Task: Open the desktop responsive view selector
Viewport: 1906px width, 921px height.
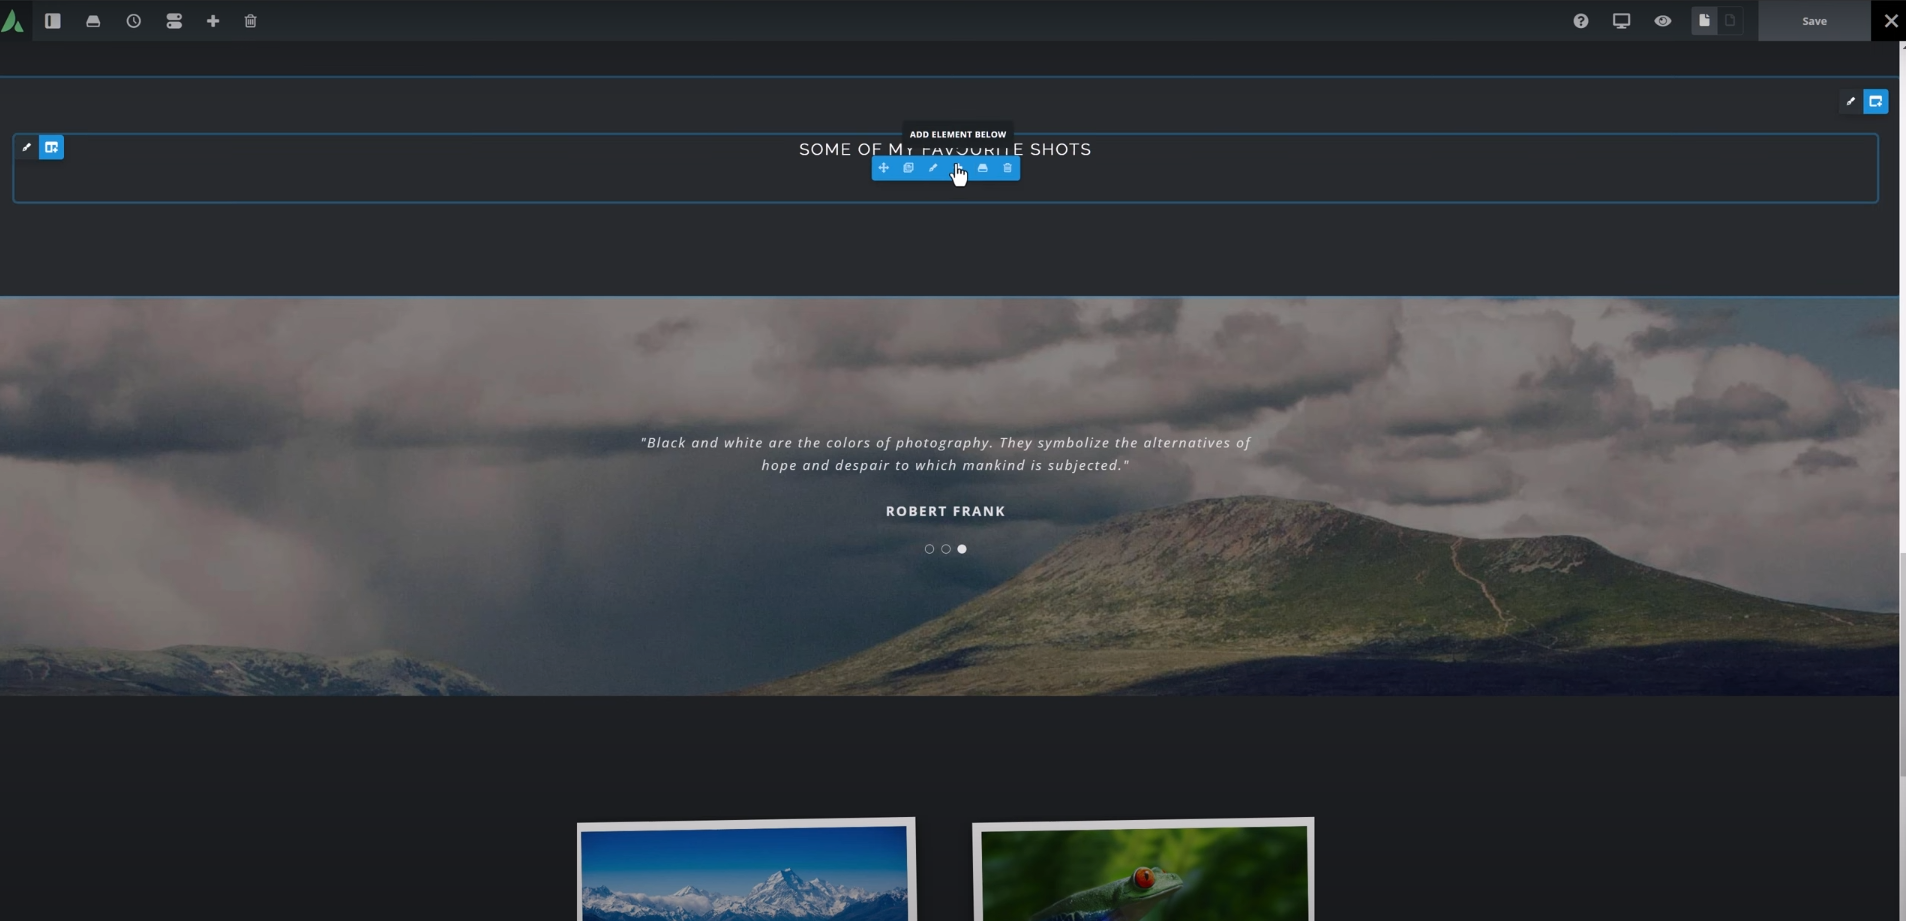Action: click(1621, 21)
